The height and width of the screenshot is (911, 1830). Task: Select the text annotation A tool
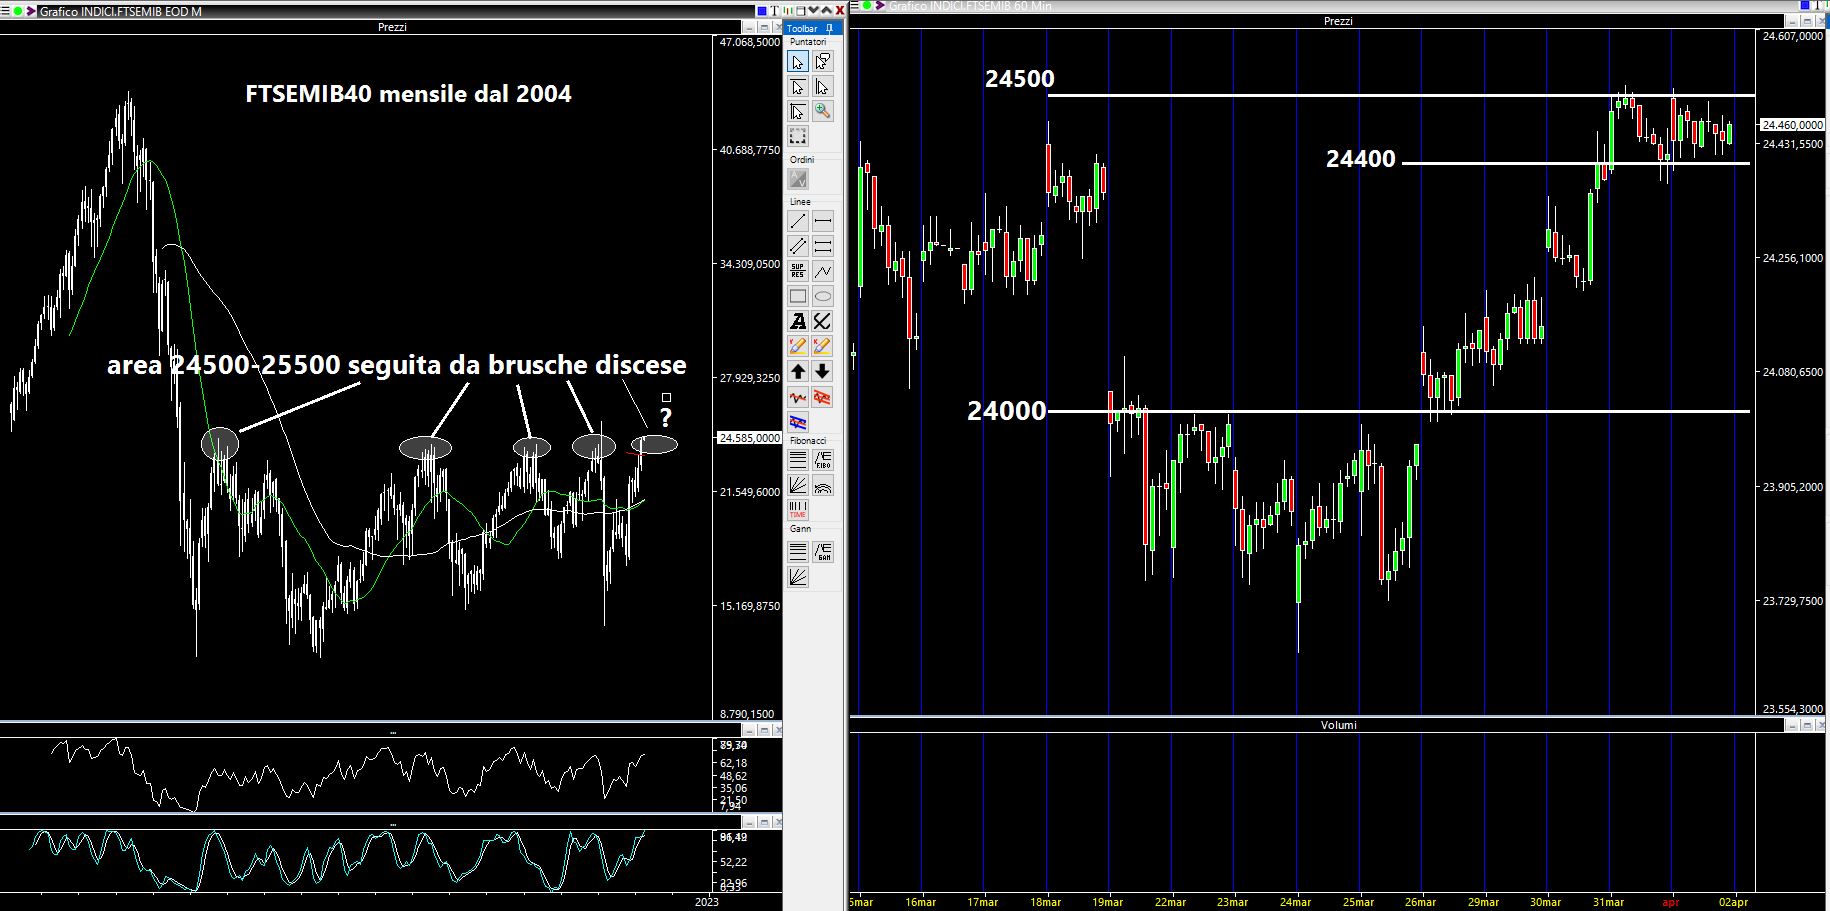tap(797, 321)
